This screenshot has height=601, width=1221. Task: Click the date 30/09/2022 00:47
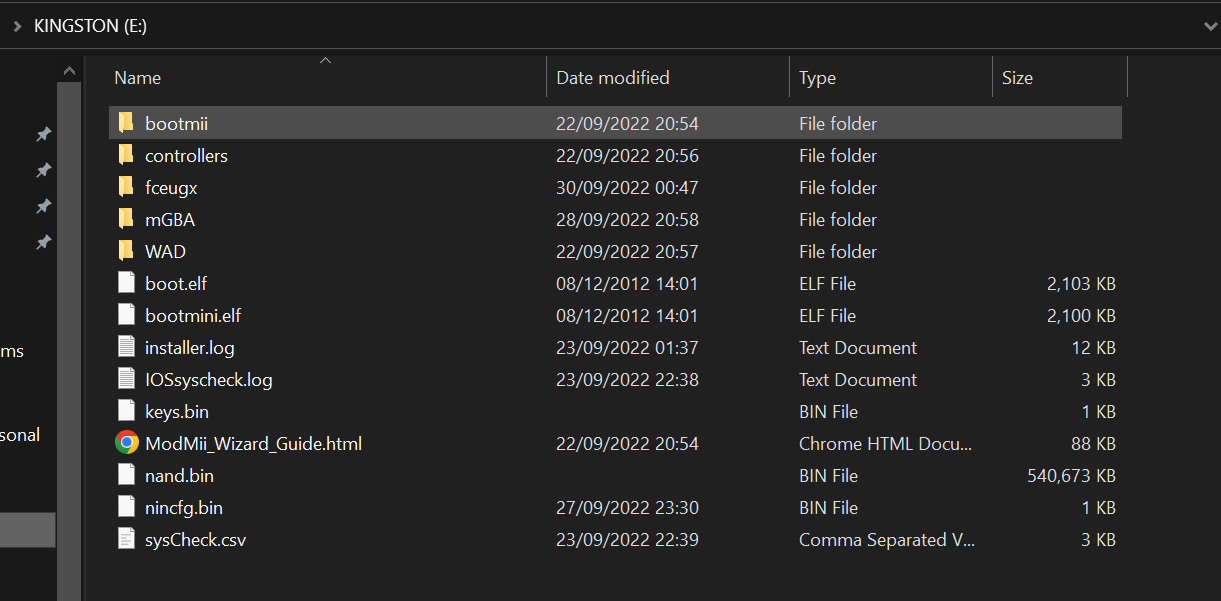point(627,188)
